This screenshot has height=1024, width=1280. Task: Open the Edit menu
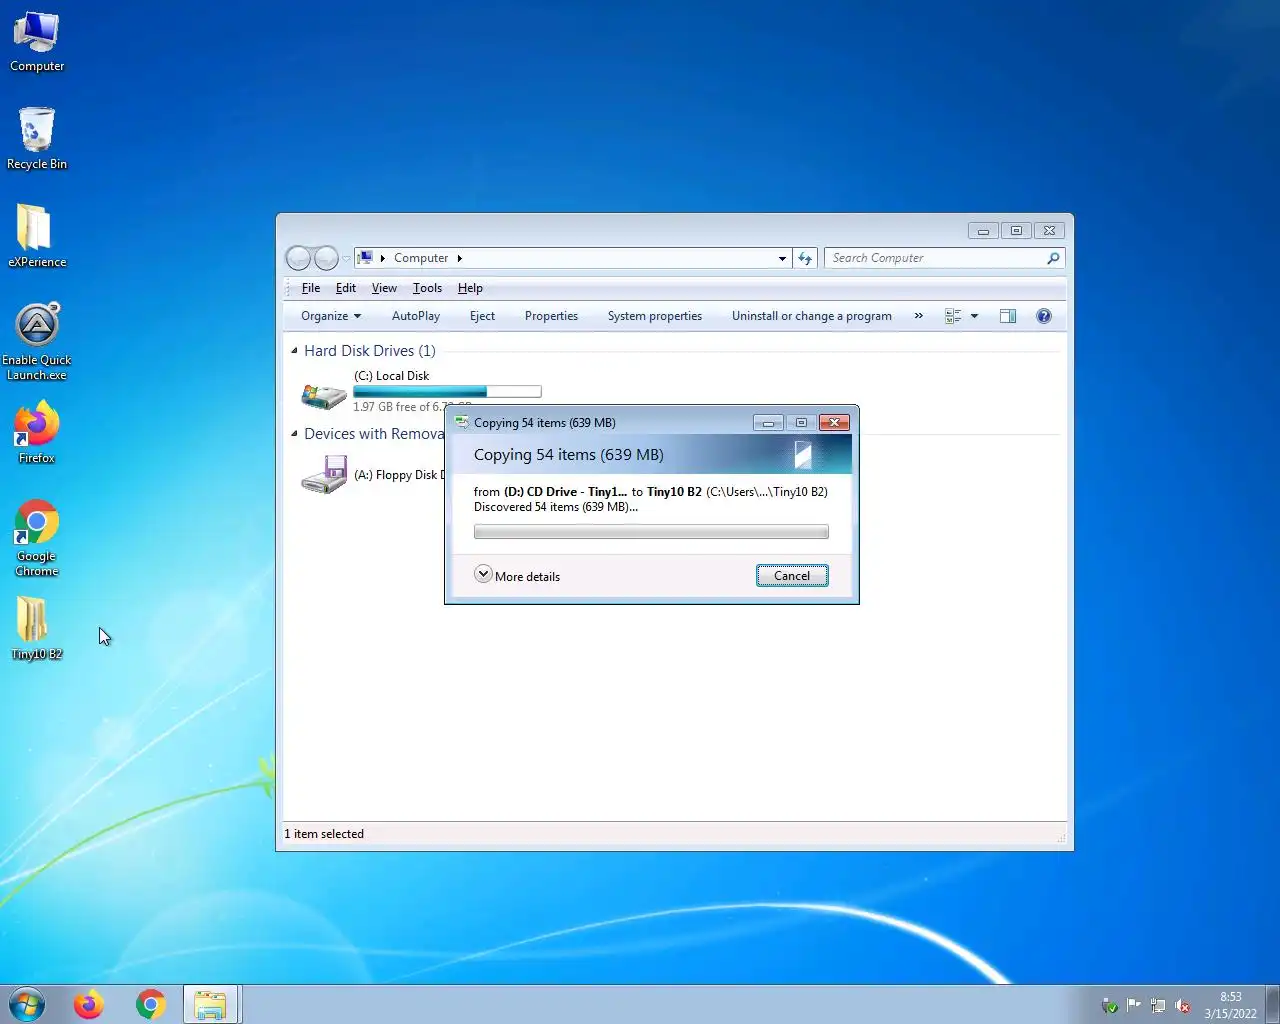pos(346,288)
